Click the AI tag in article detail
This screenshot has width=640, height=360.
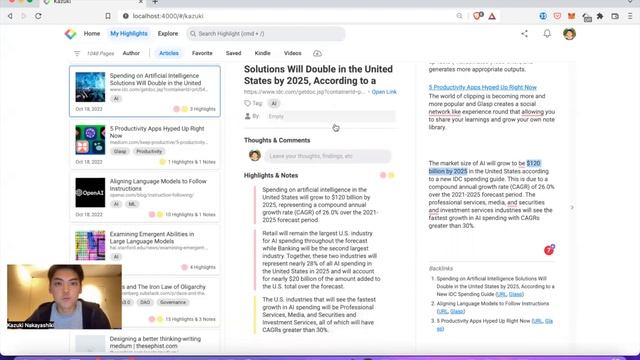(x=274, y=104)
